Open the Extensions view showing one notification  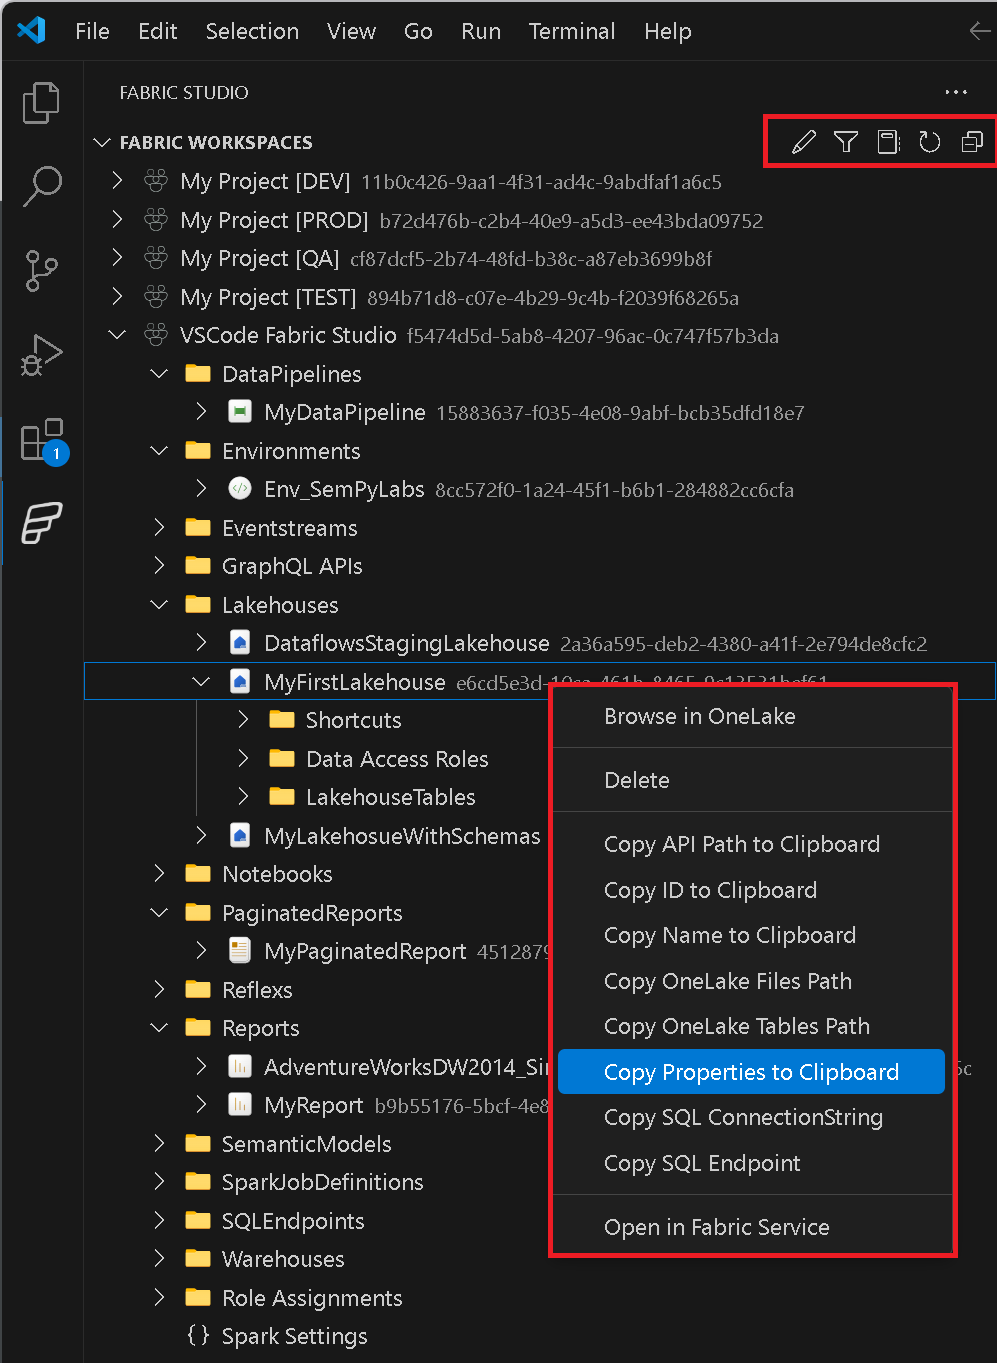click(41, 438)
